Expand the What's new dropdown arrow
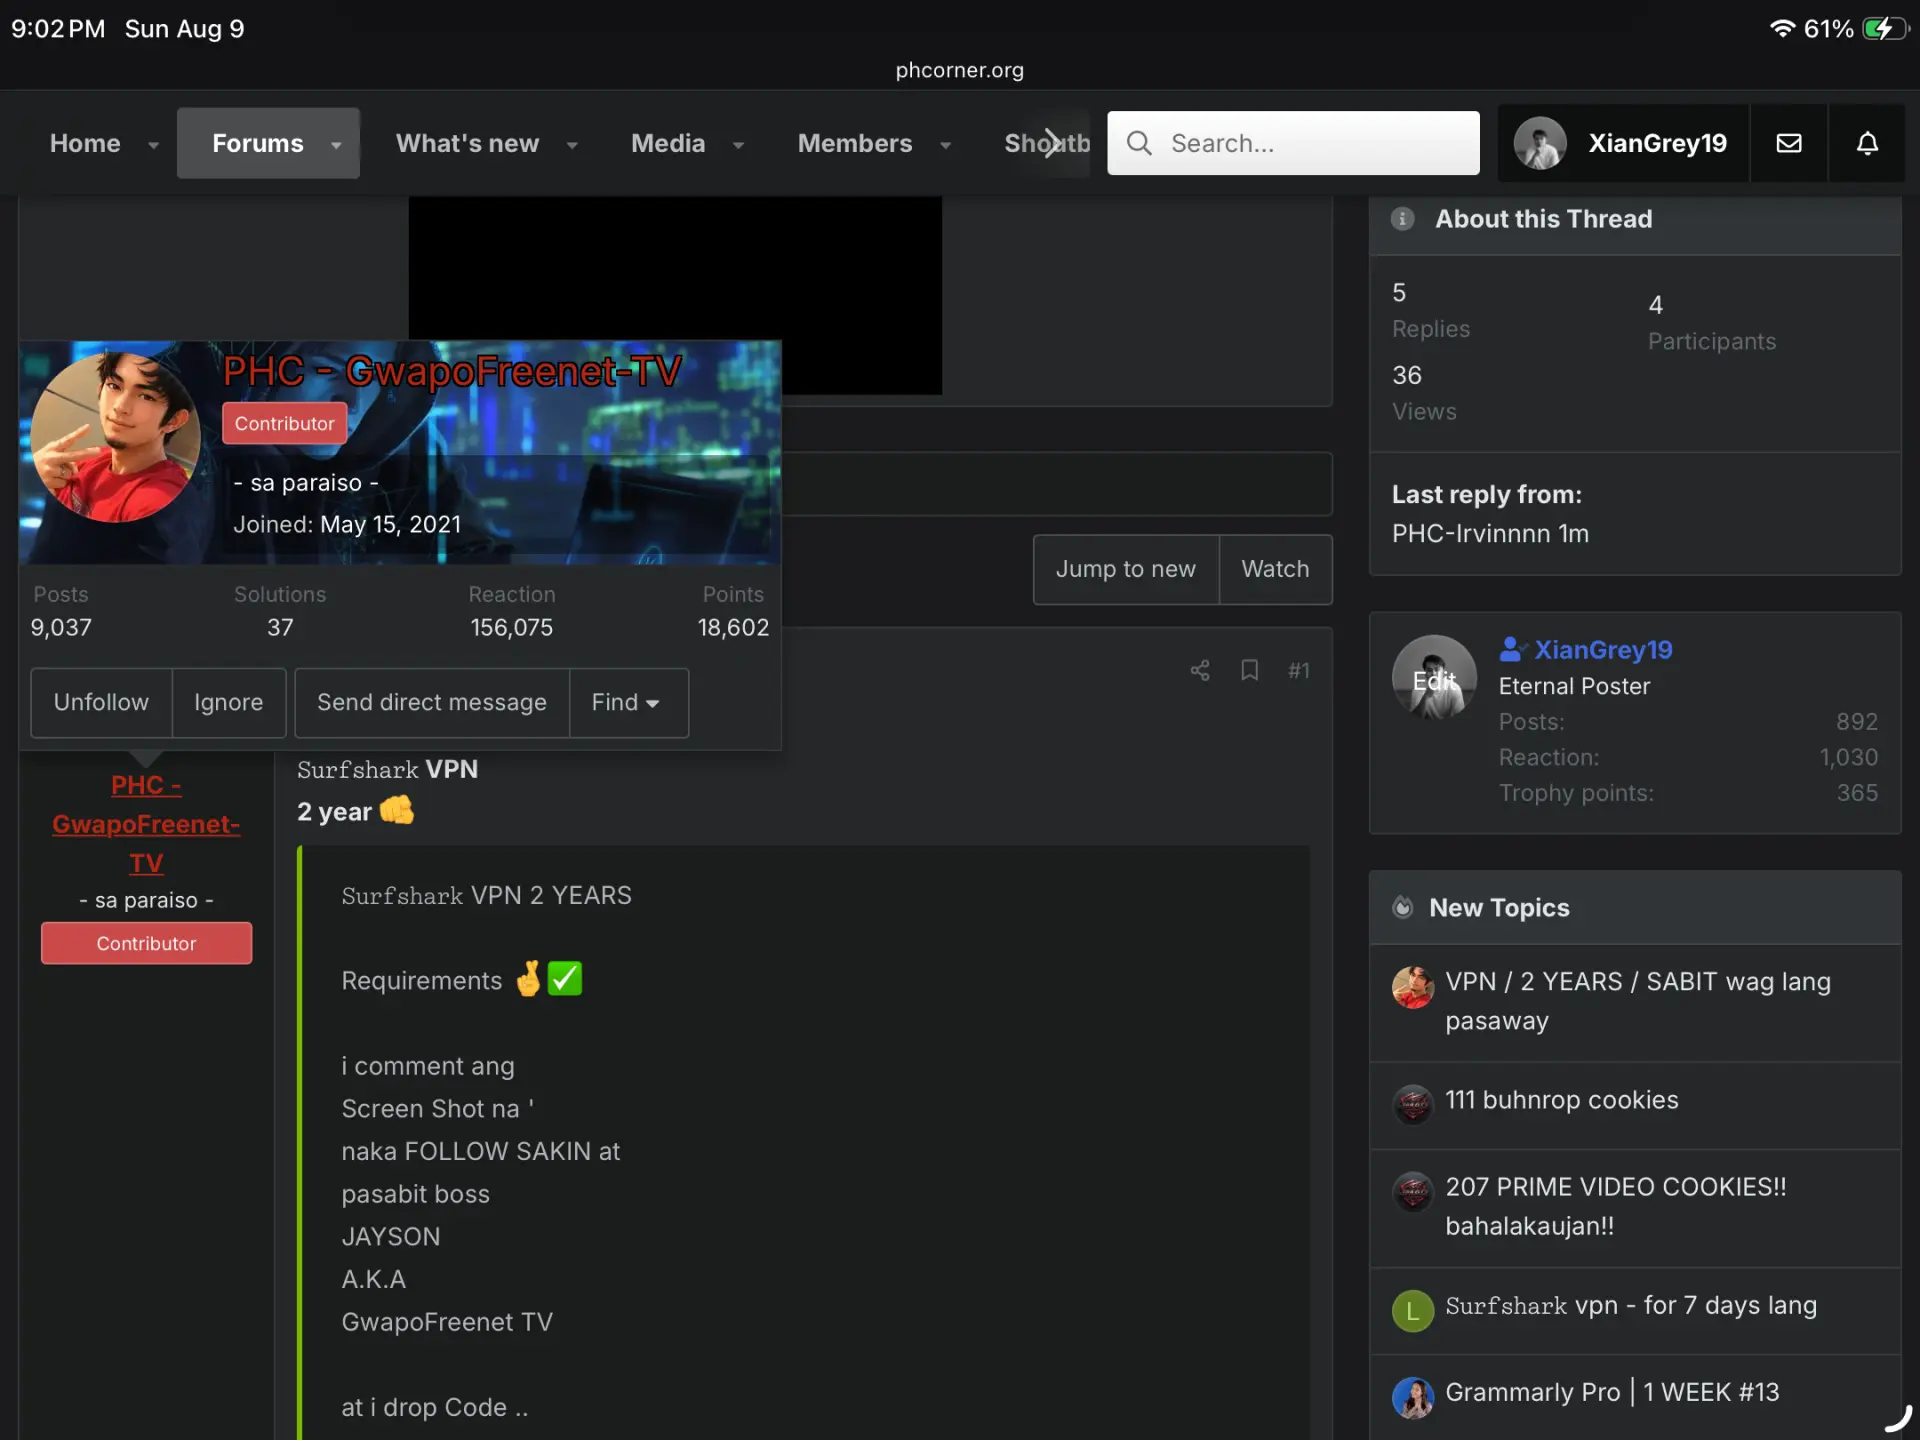 pos(572,145)
